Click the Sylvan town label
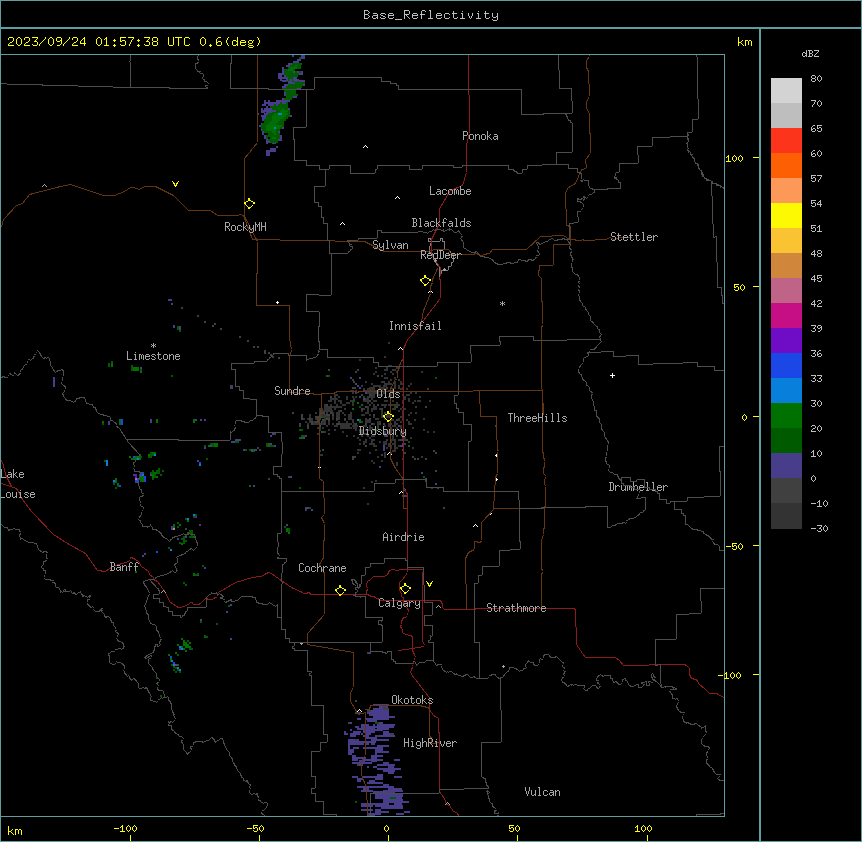Image resolution: width=862 pixels, height=842 pixels. pyautogui.click(x=390, y=245)
